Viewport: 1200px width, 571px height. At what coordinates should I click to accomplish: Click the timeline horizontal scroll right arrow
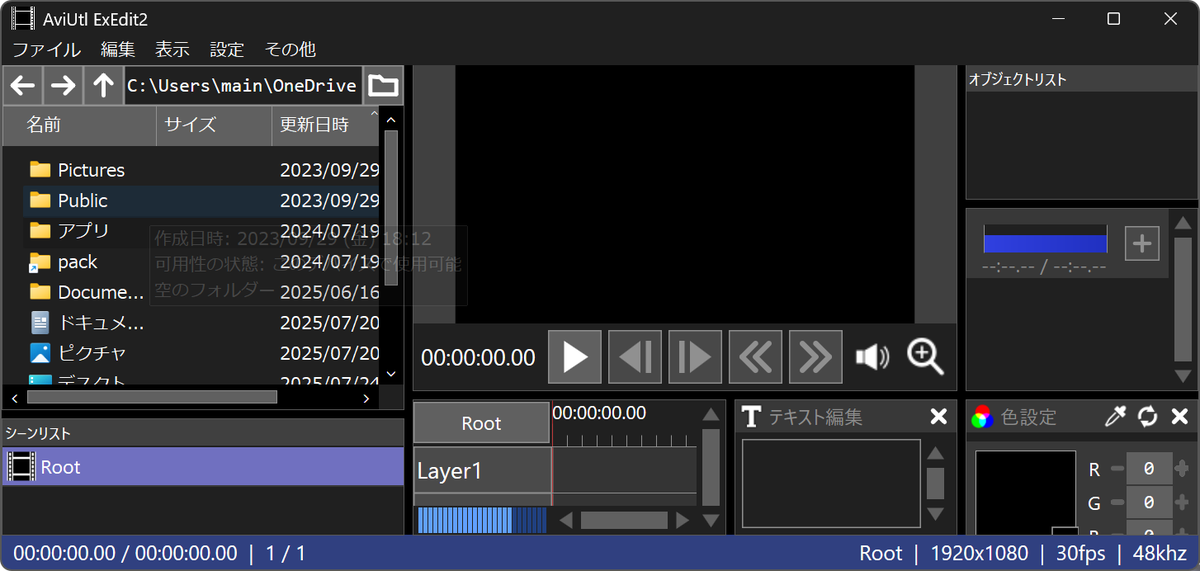[682, 520]
